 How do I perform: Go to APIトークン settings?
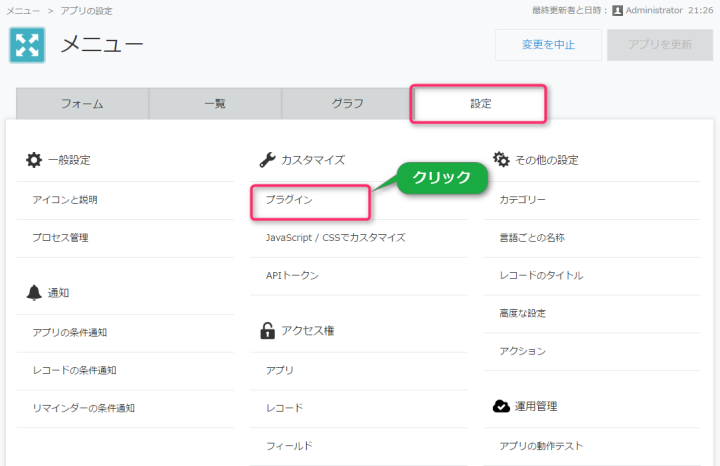point(293,276)
